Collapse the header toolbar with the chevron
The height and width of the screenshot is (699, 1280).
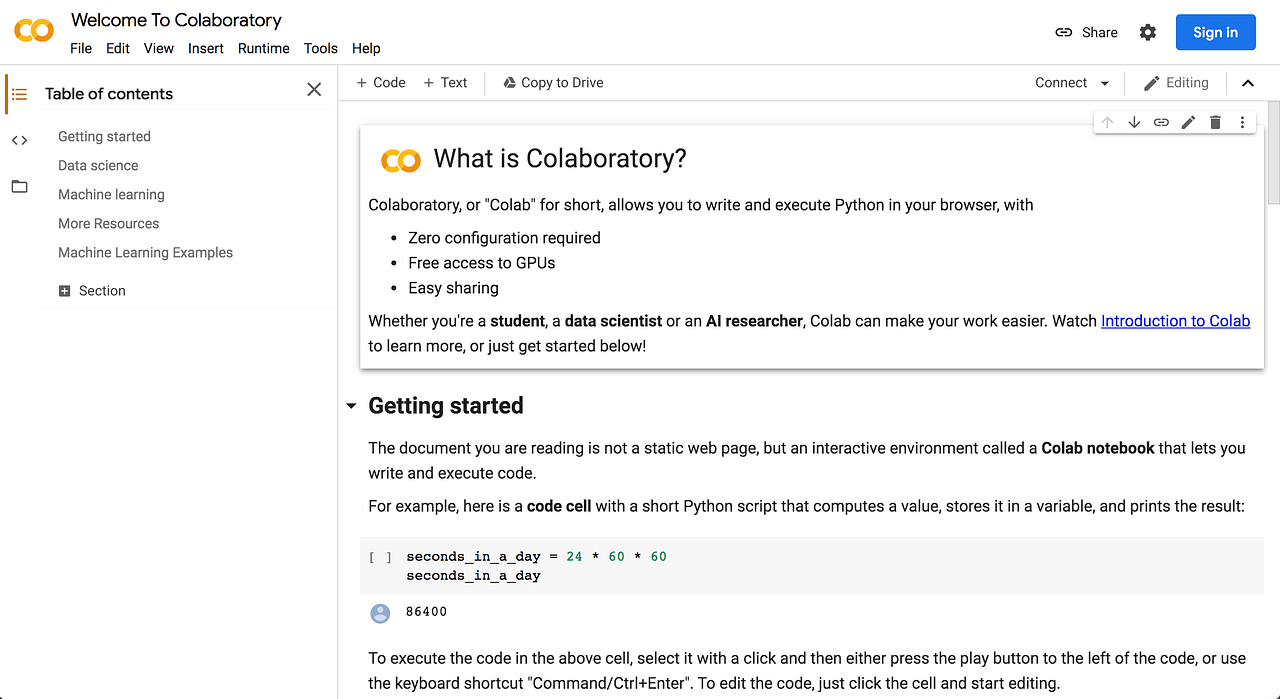point(1247,82)
